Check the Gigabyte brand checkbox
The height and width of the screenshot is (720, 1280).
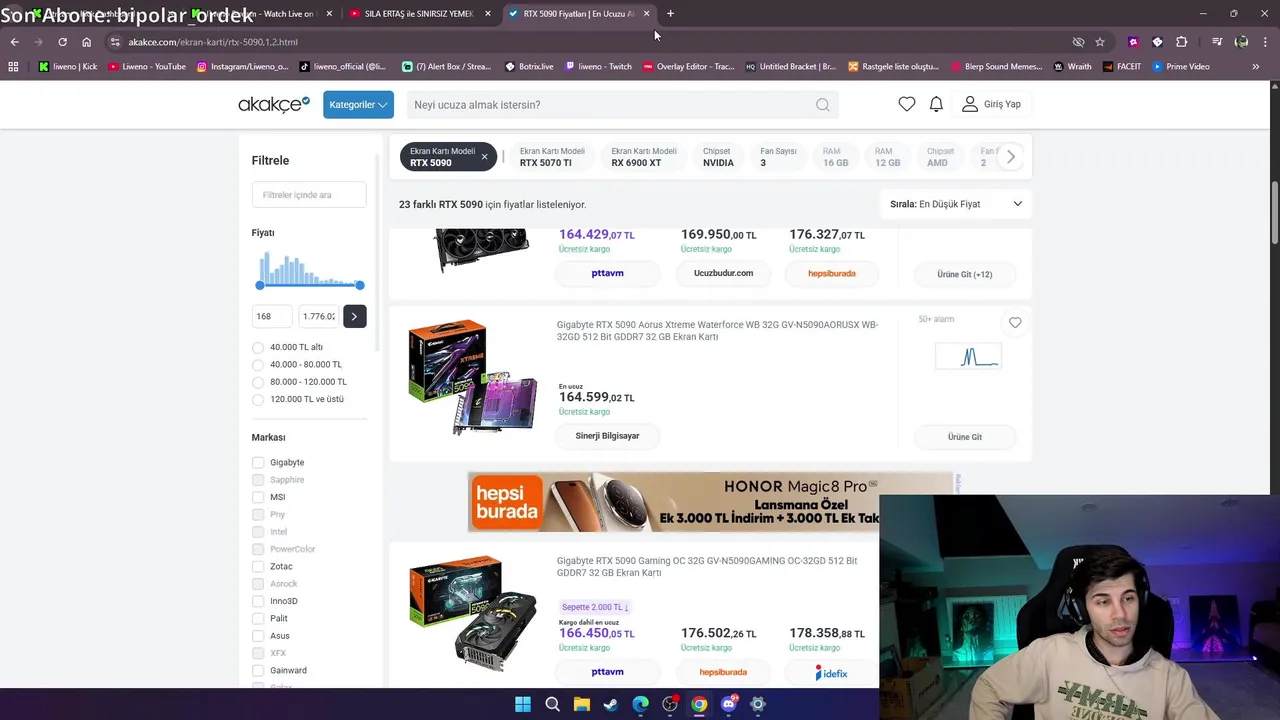pos(258,463)
